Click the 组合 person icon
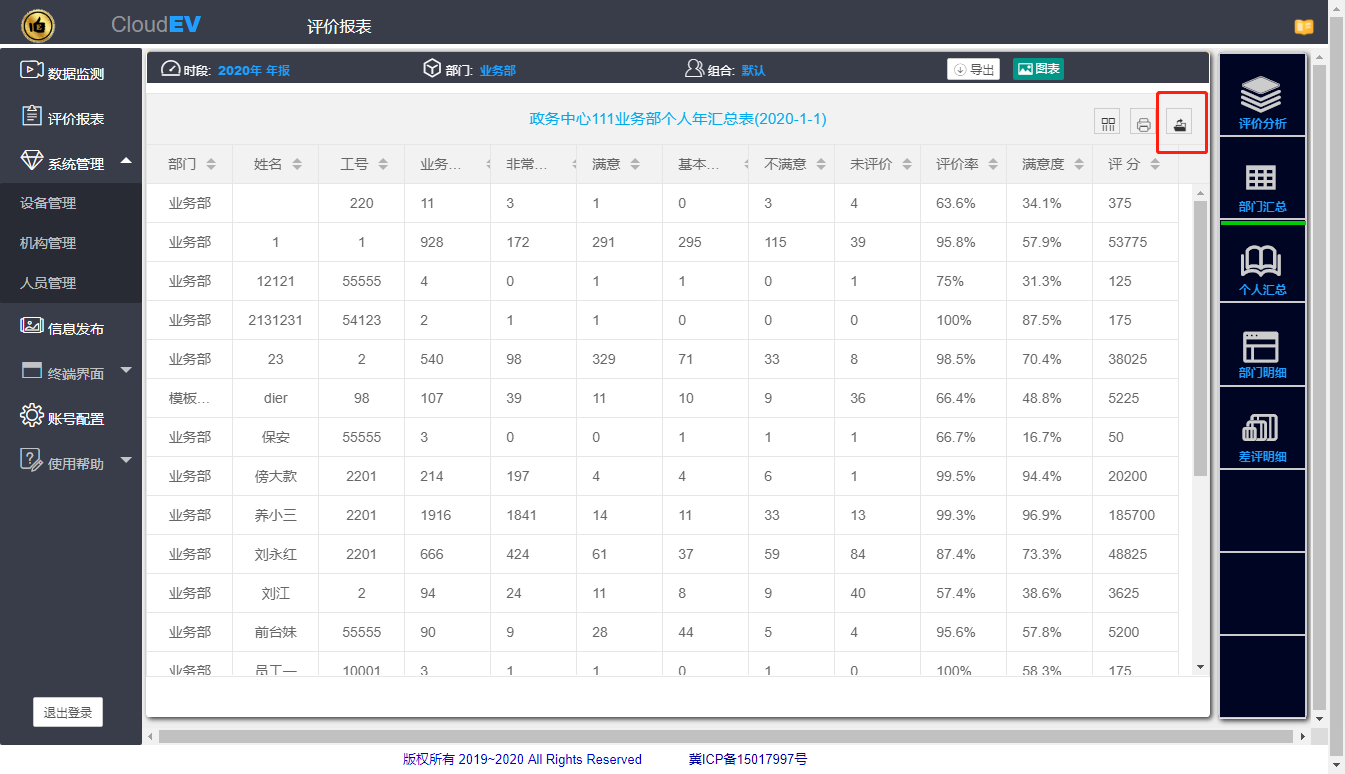This screenshot has width=1345, height=774. [694, 69]
